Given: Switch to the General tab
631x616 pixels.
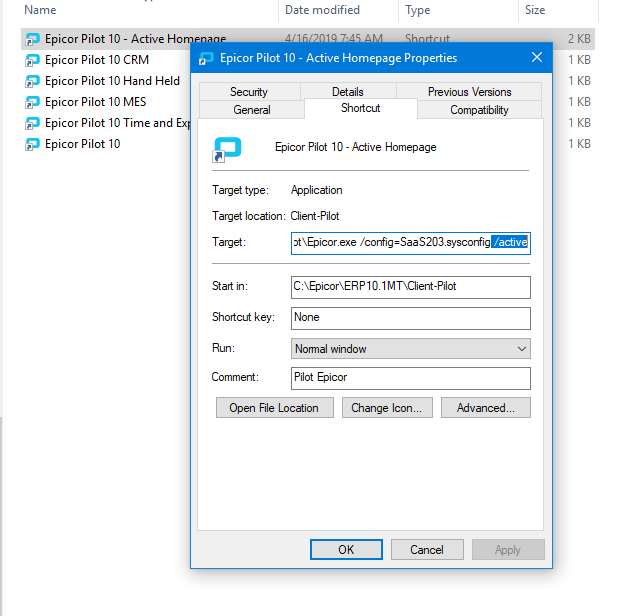Looking at the screenshot, I should coord(252,110).
